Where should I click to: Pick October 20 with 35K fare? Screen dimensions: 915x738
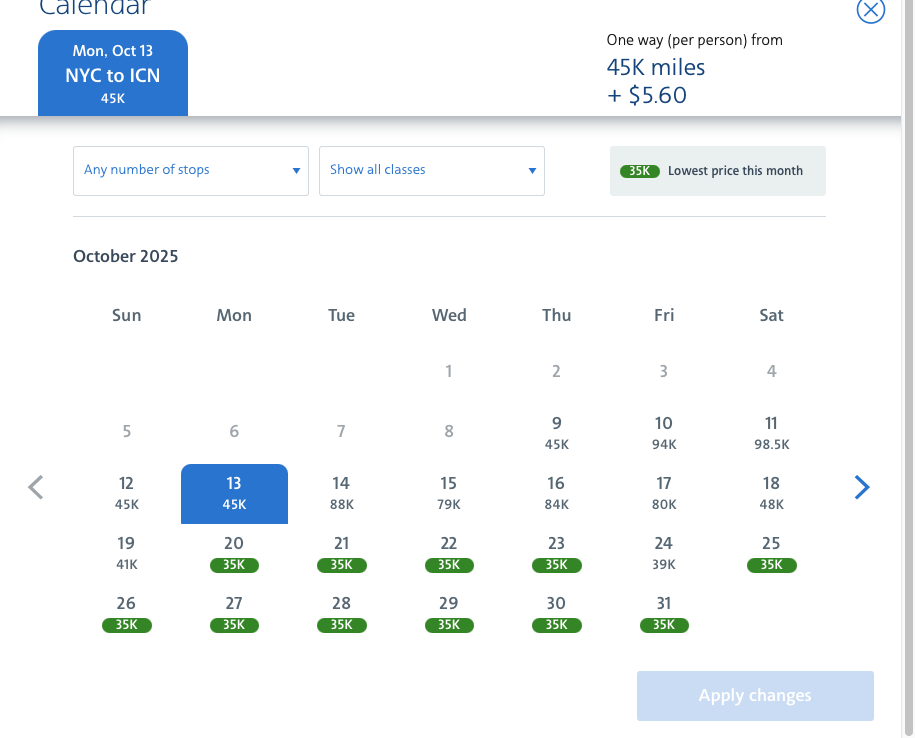click(234, 553)
